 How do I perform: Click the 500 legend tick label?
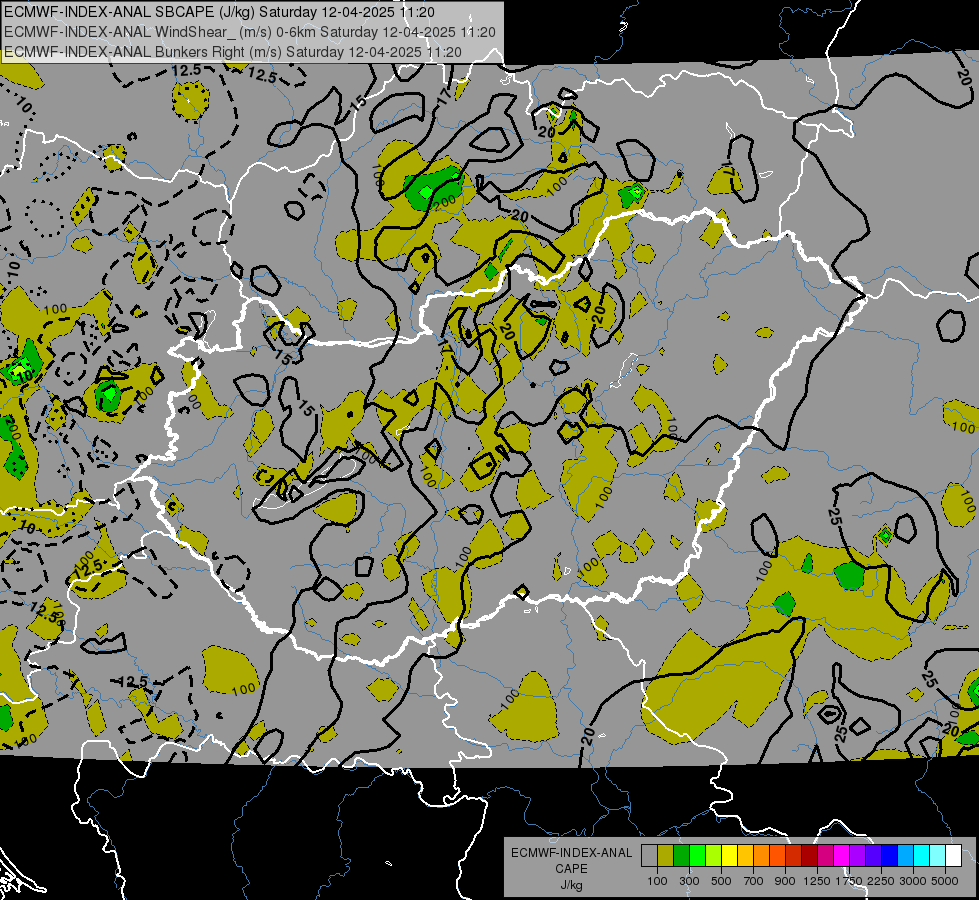tap(721, 881)
